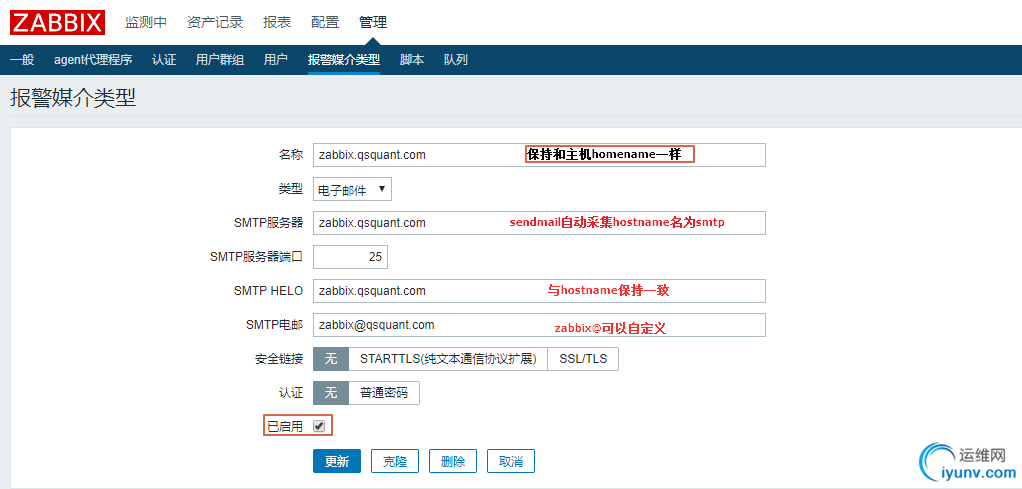Select 无 for 安全链接
The width and height of the screenshot is (1022, 489).
coord(331,359)
